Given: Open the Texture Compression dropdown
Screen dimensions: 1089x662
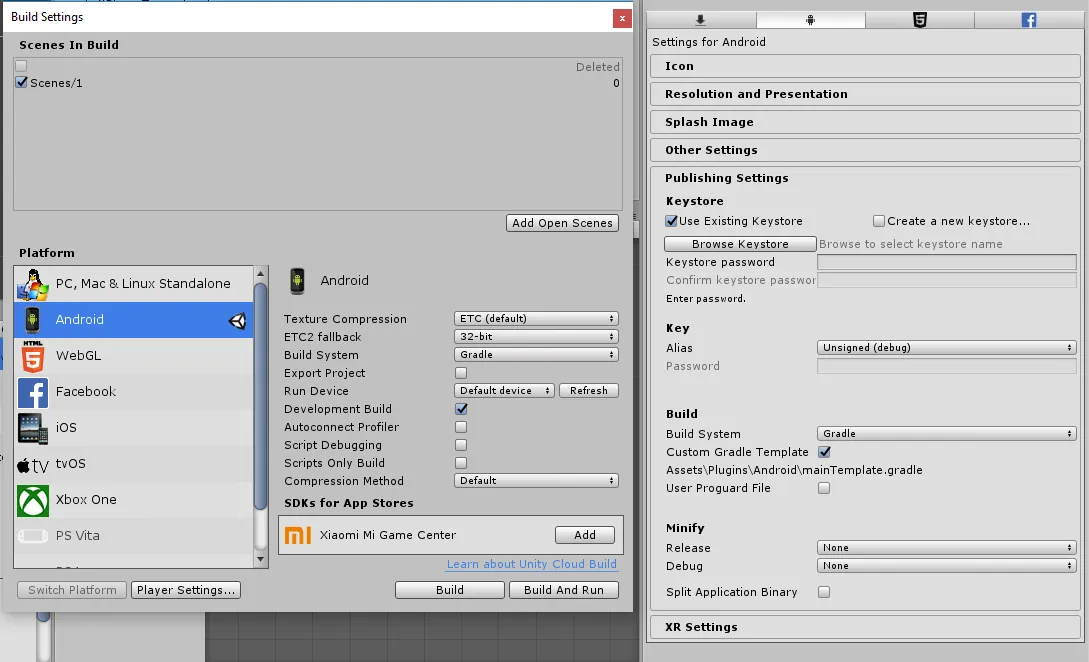Looking at the screenshot, I should [536, 319].
